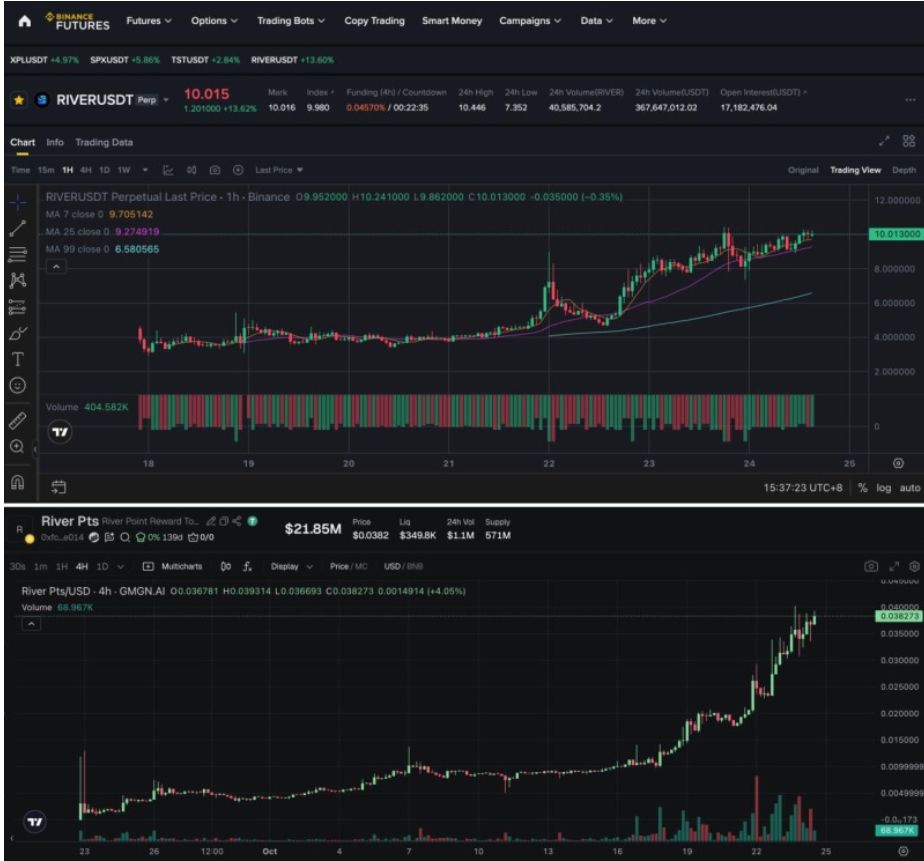The width and height of the screenshot is (924, 861).
Task: Take a chart snapshot with camera icon
Action: coord(214,170)
